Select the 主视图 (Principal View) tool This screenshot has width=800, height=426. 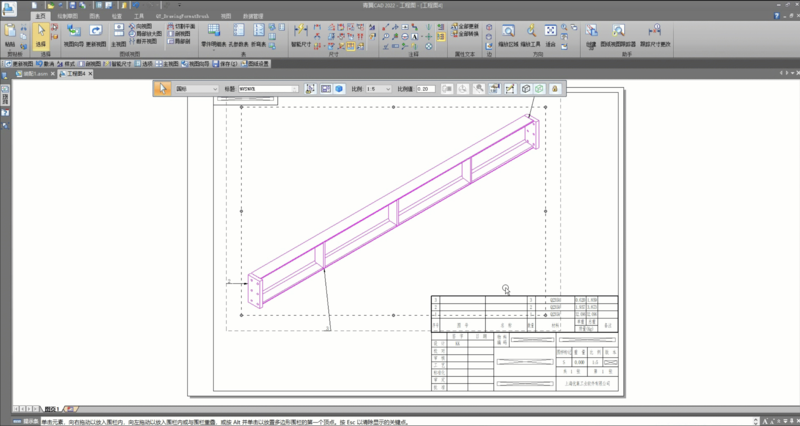pyautogui.click(x=119, y=37)
